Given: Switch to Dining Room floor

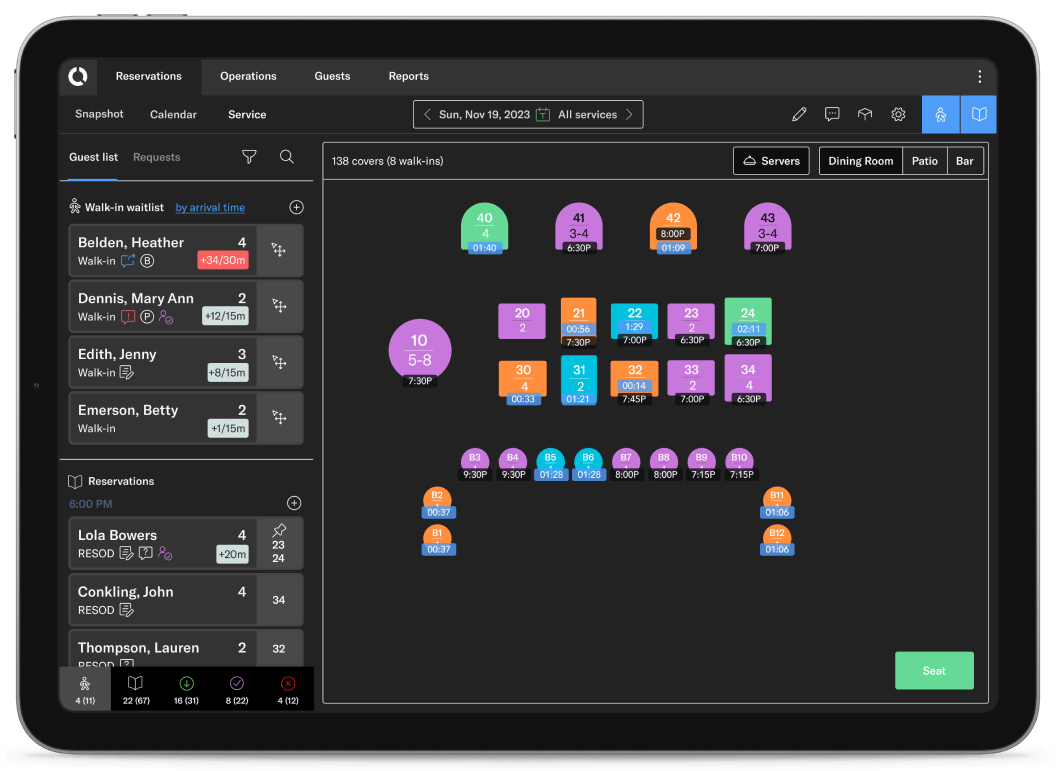Looking at the screenshot, I should tap(861, 161).
